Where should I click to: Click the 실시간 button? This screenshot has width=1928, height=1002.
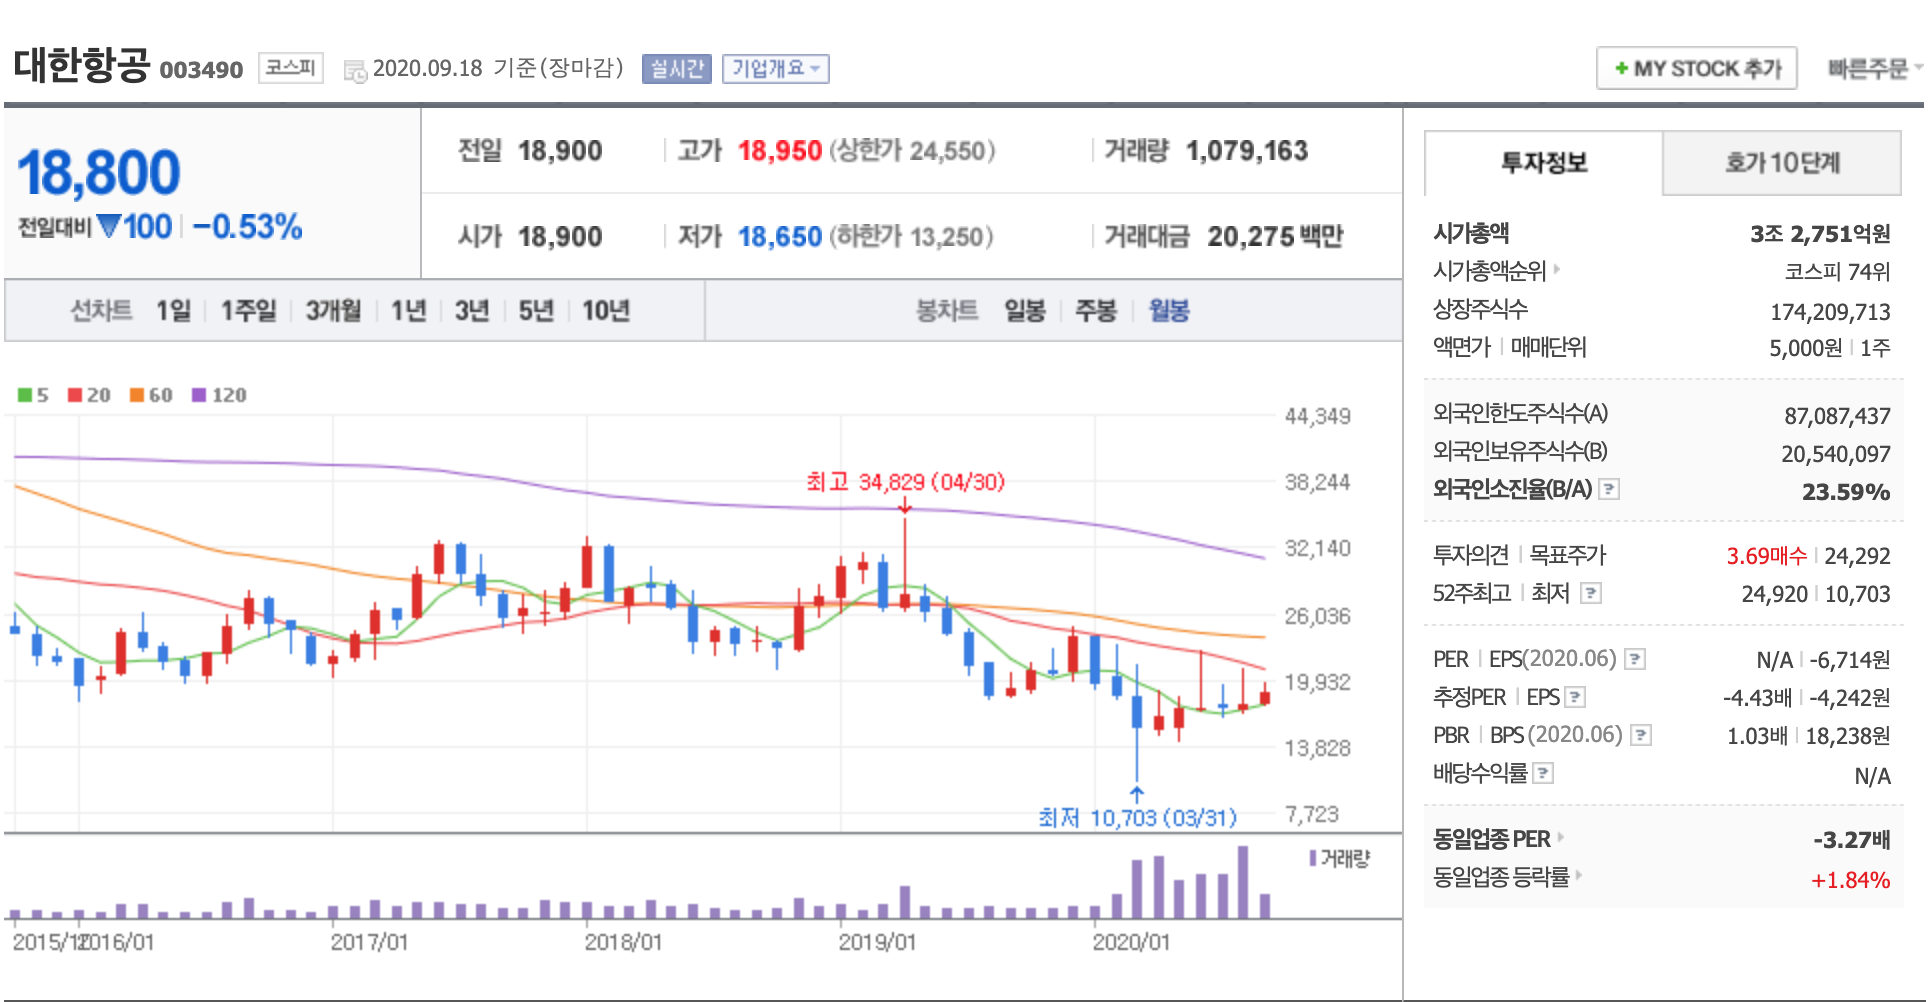coord(677,68)
